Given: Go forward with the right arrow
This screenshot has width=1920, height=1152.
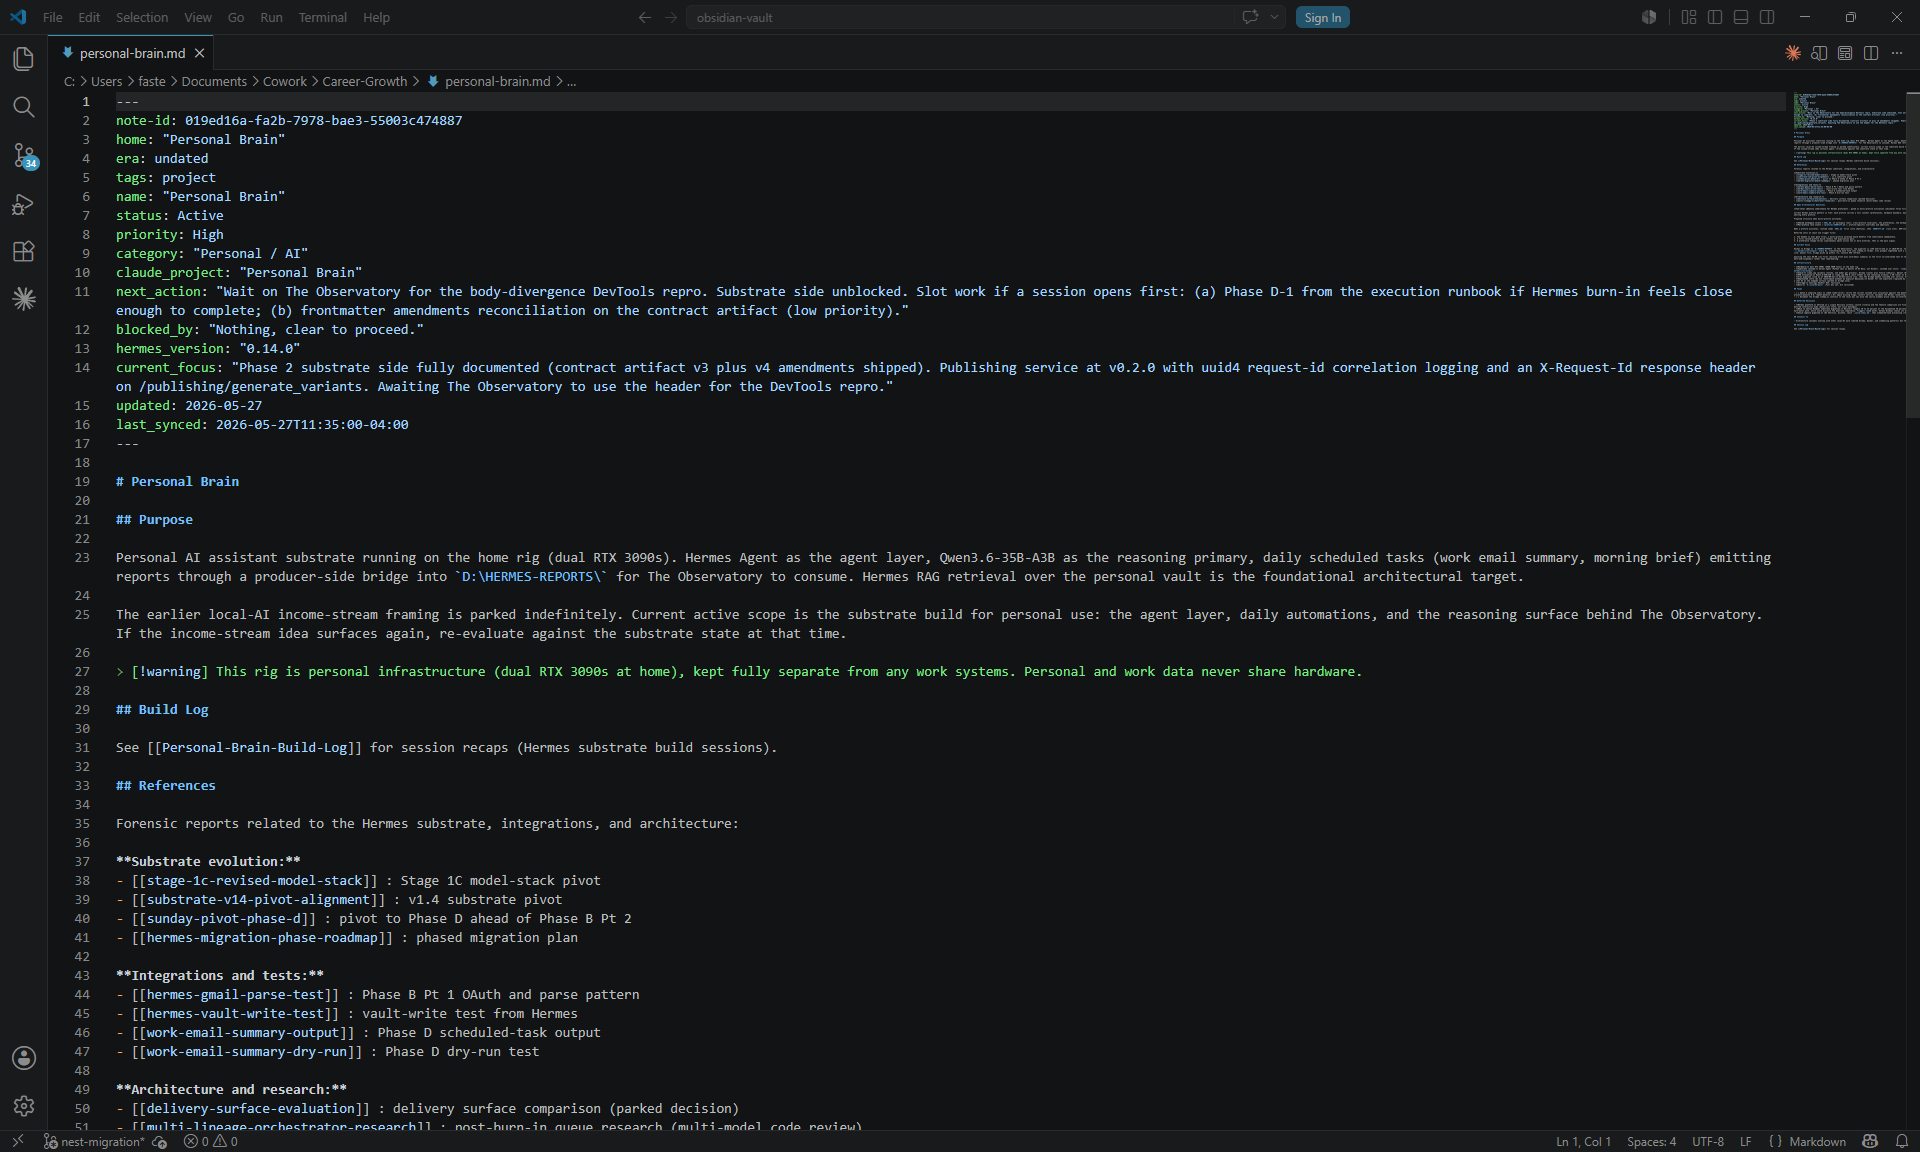Looking at the screenshot, I should pyautogui.click(x=671, y=17).
